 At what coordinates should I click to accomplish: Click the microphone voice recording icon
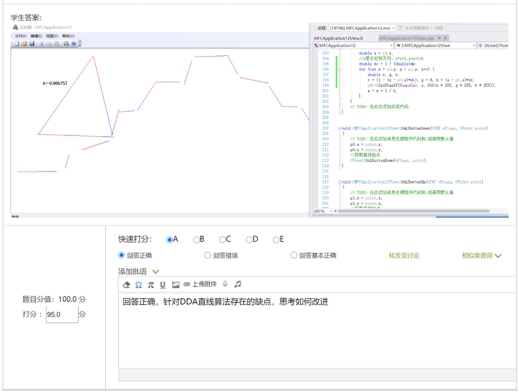225,284
